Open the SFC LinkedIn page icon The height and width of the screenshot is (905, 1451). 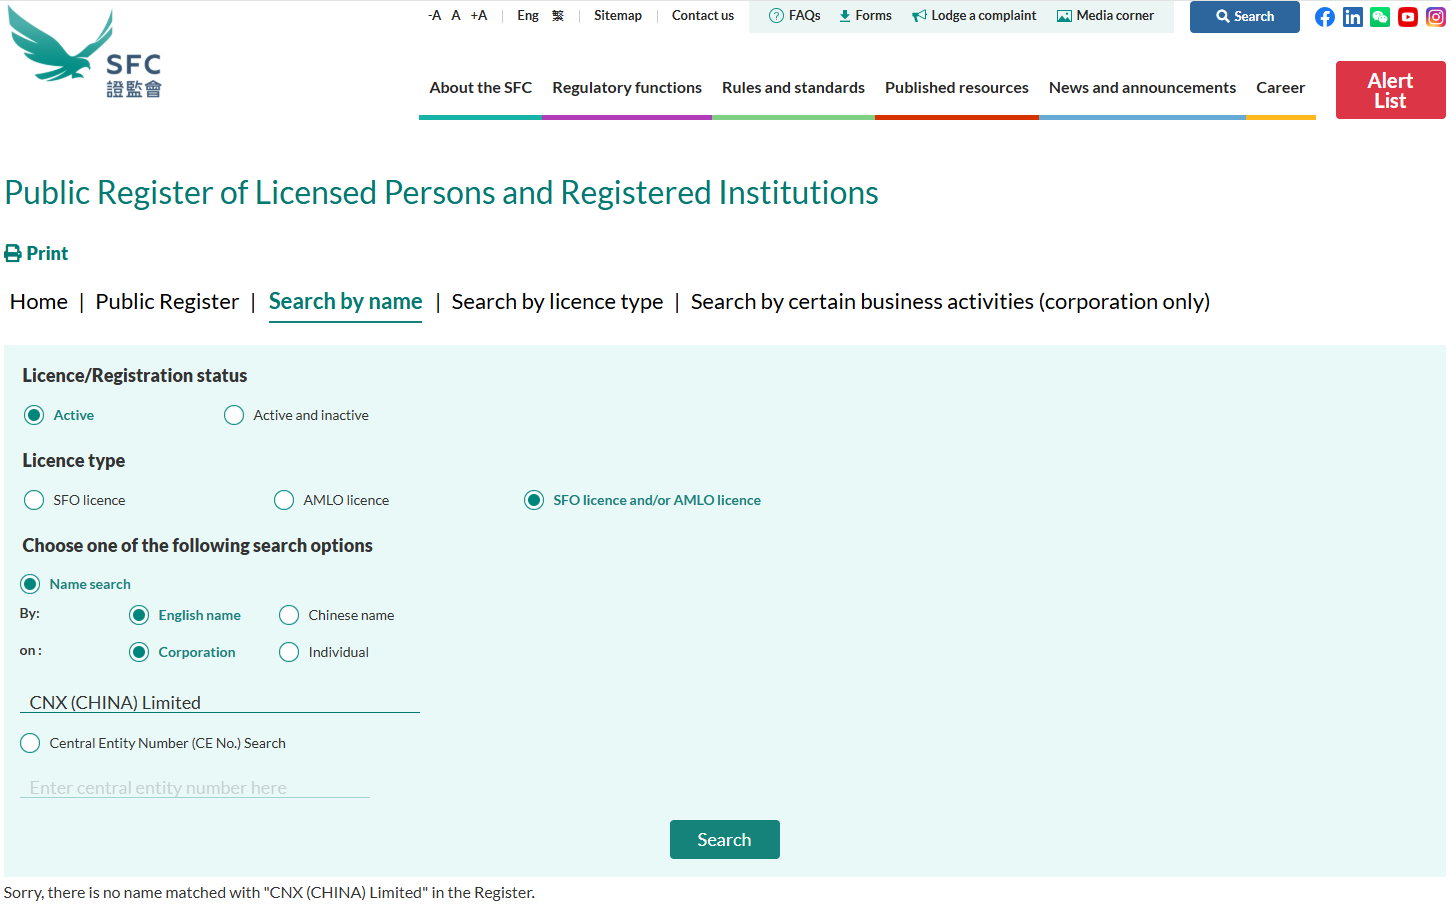[x=1353, y=17]
